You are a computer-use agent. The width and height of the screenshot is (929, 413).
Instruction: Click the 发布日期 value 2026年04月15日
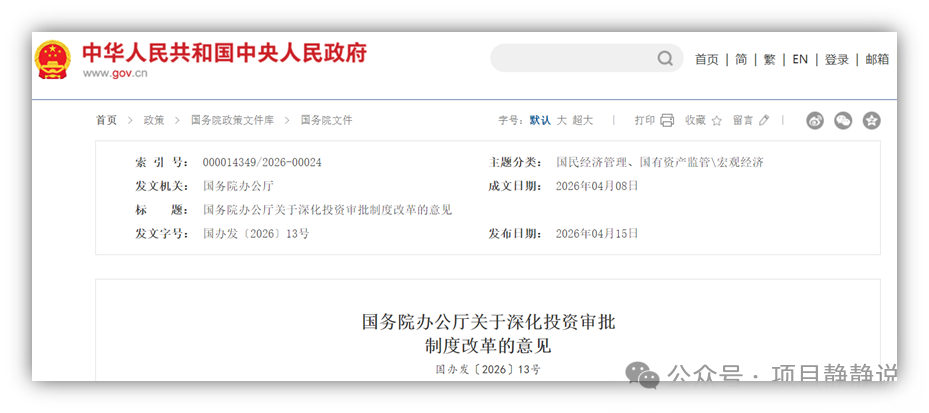[597, 233]
